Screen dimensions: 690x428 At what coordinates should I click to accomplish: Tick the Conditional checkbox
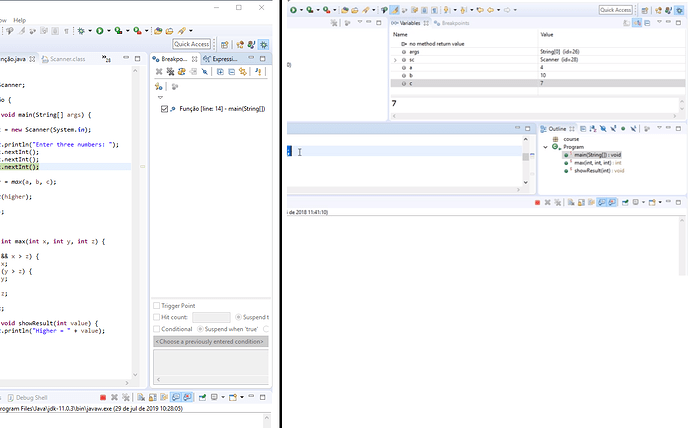click(156, 329)
